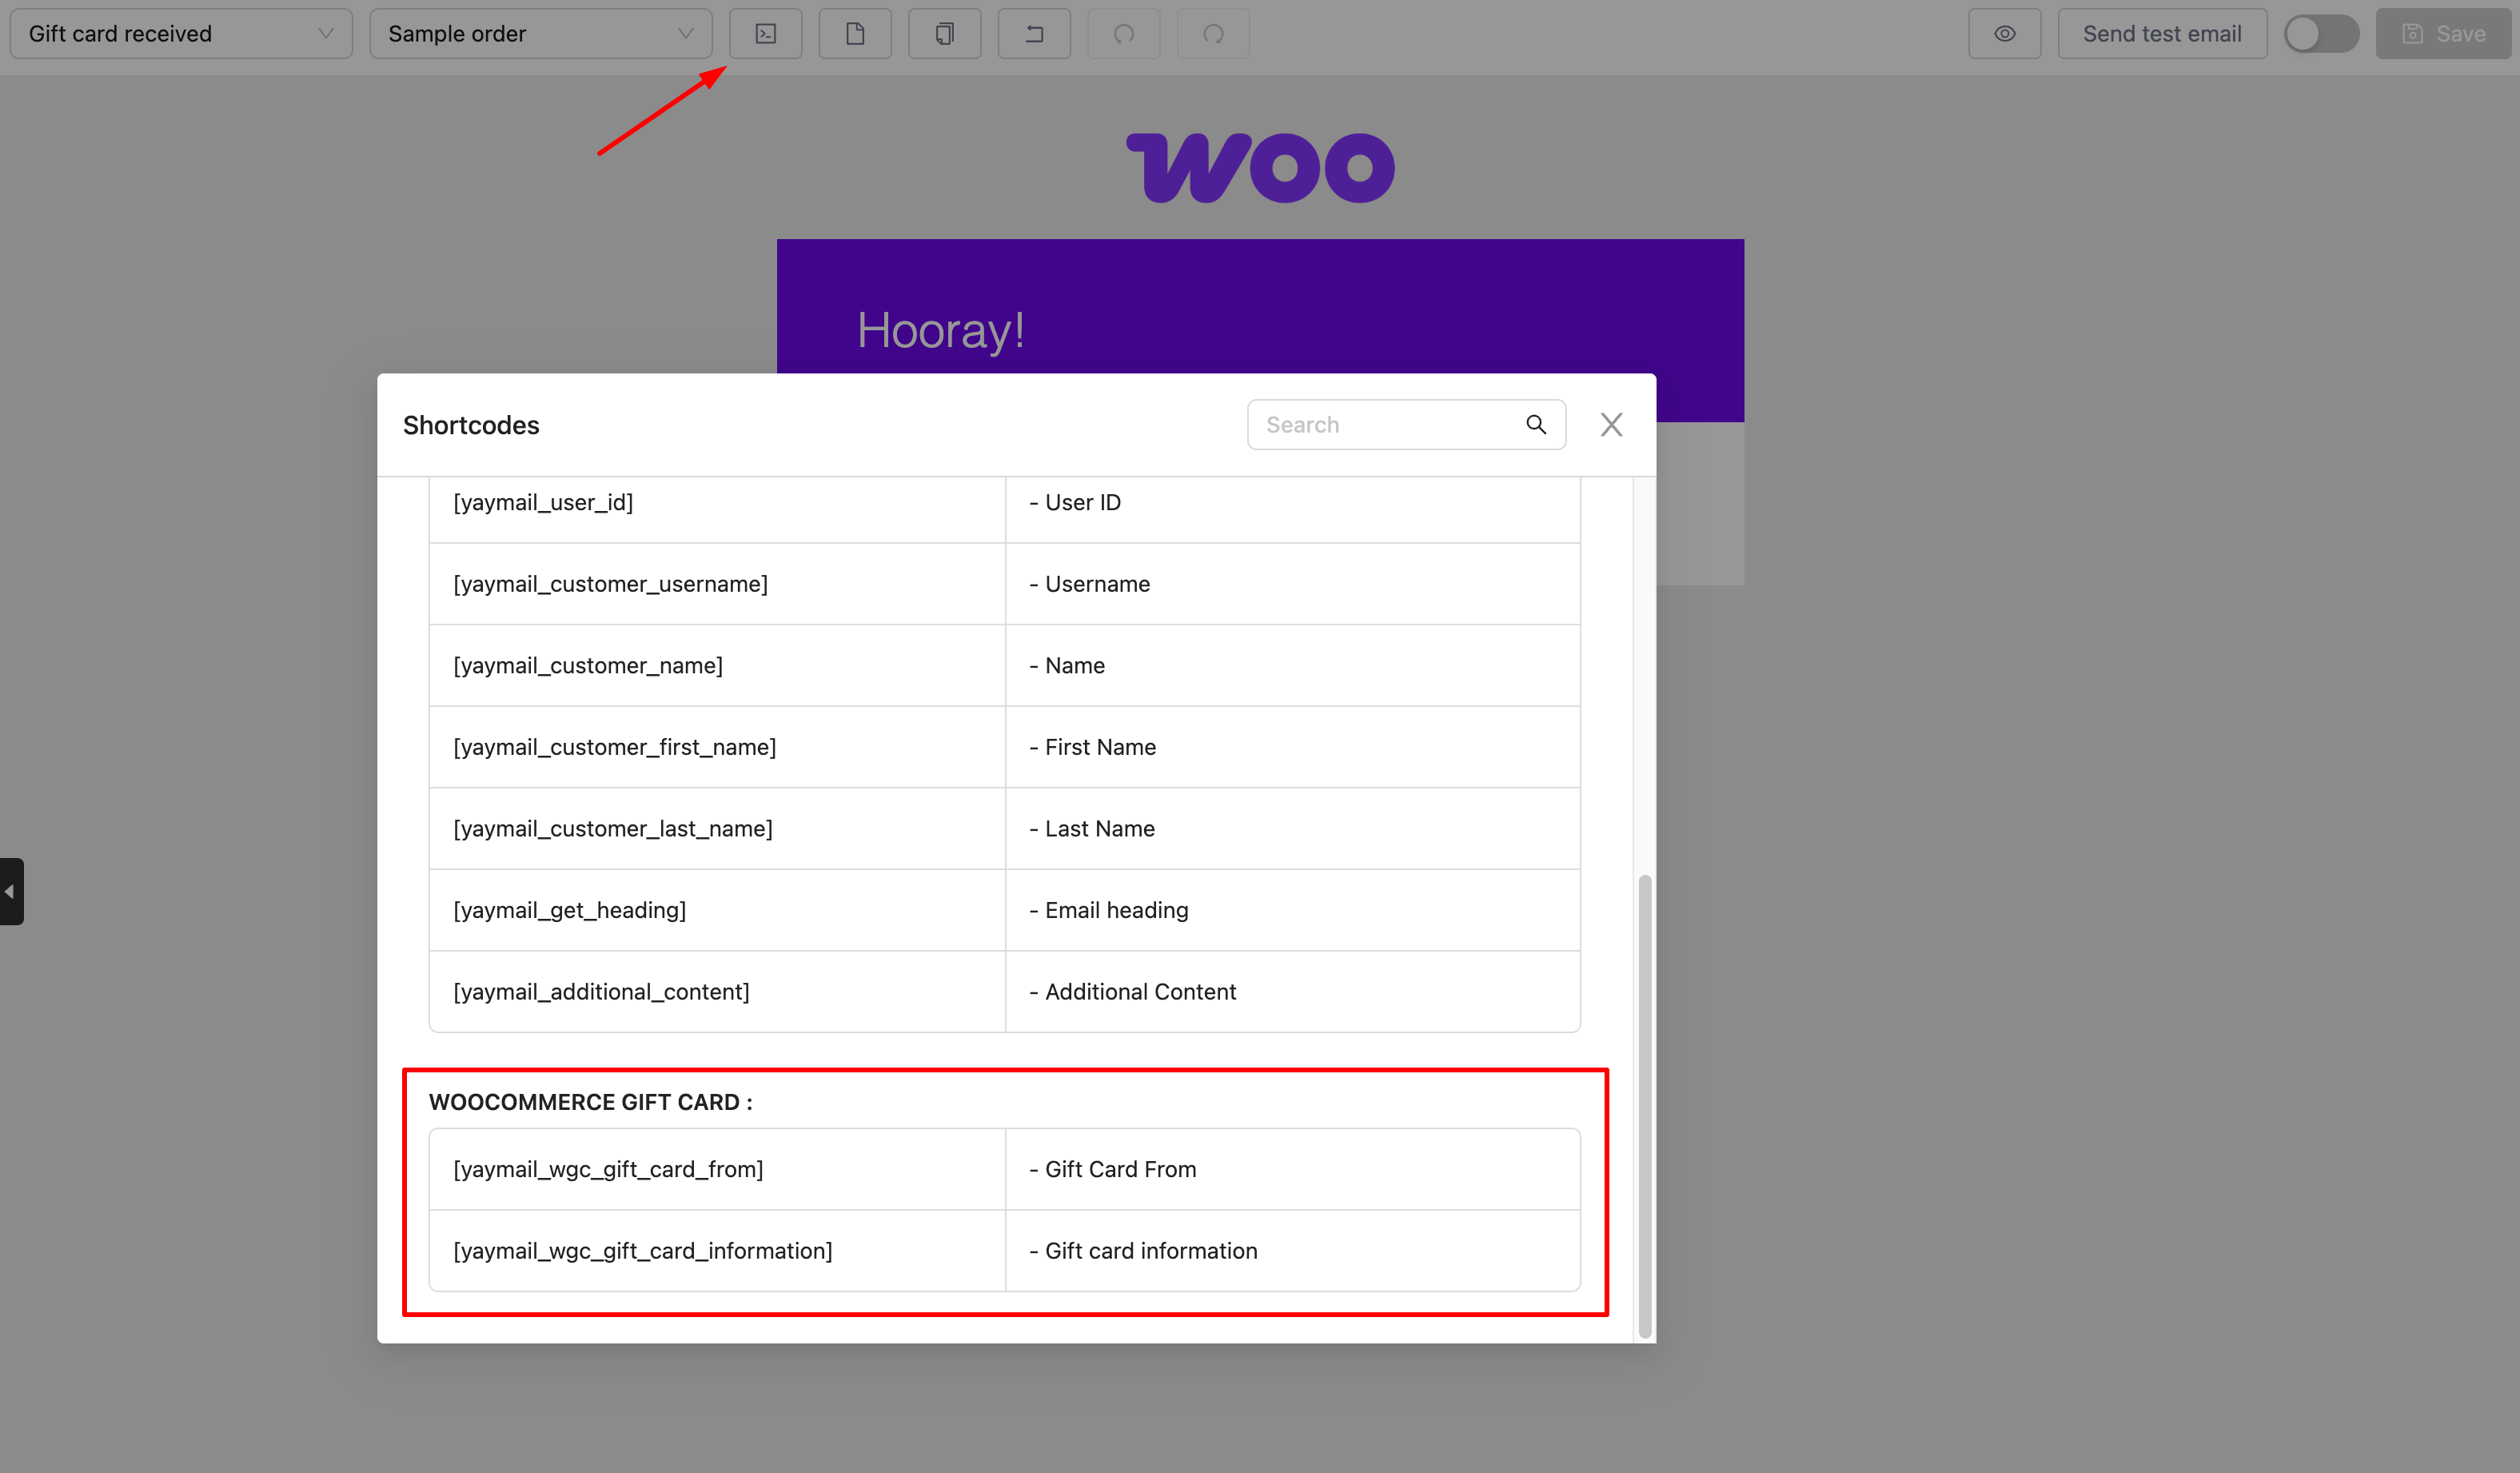Click the Save button

(x=2443, y=34)
